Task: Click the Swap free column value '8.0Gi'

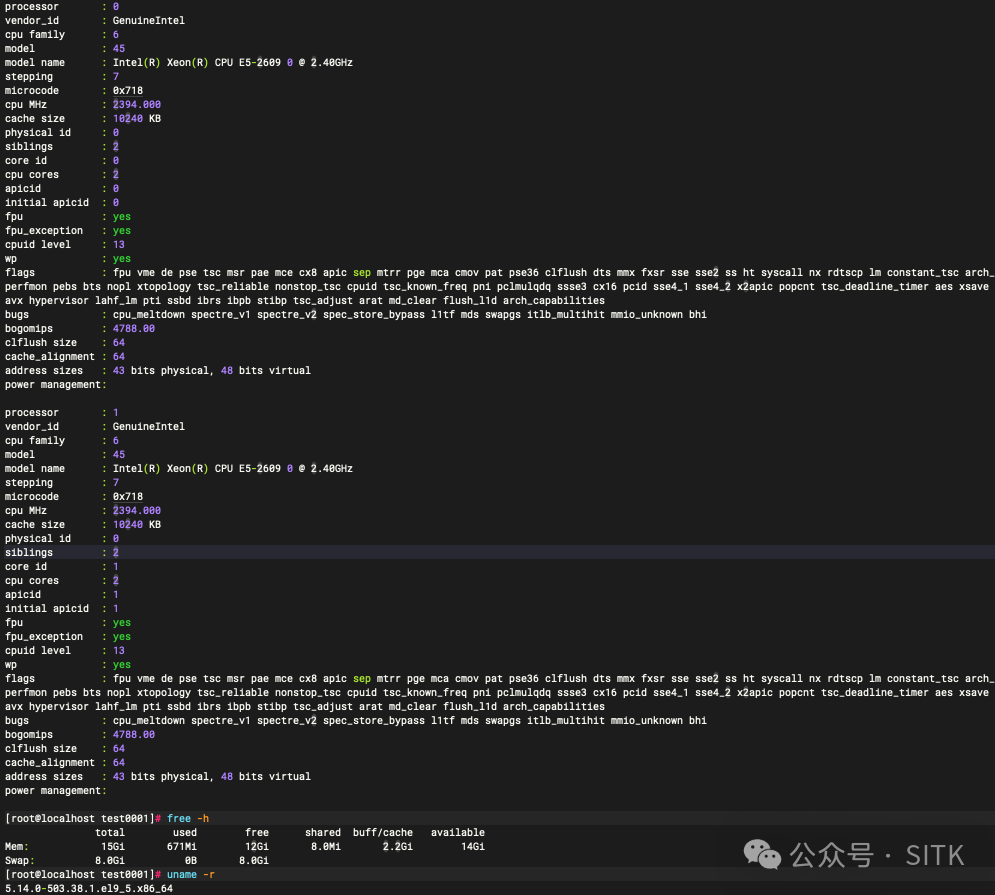Action: [x=254, y=860]
